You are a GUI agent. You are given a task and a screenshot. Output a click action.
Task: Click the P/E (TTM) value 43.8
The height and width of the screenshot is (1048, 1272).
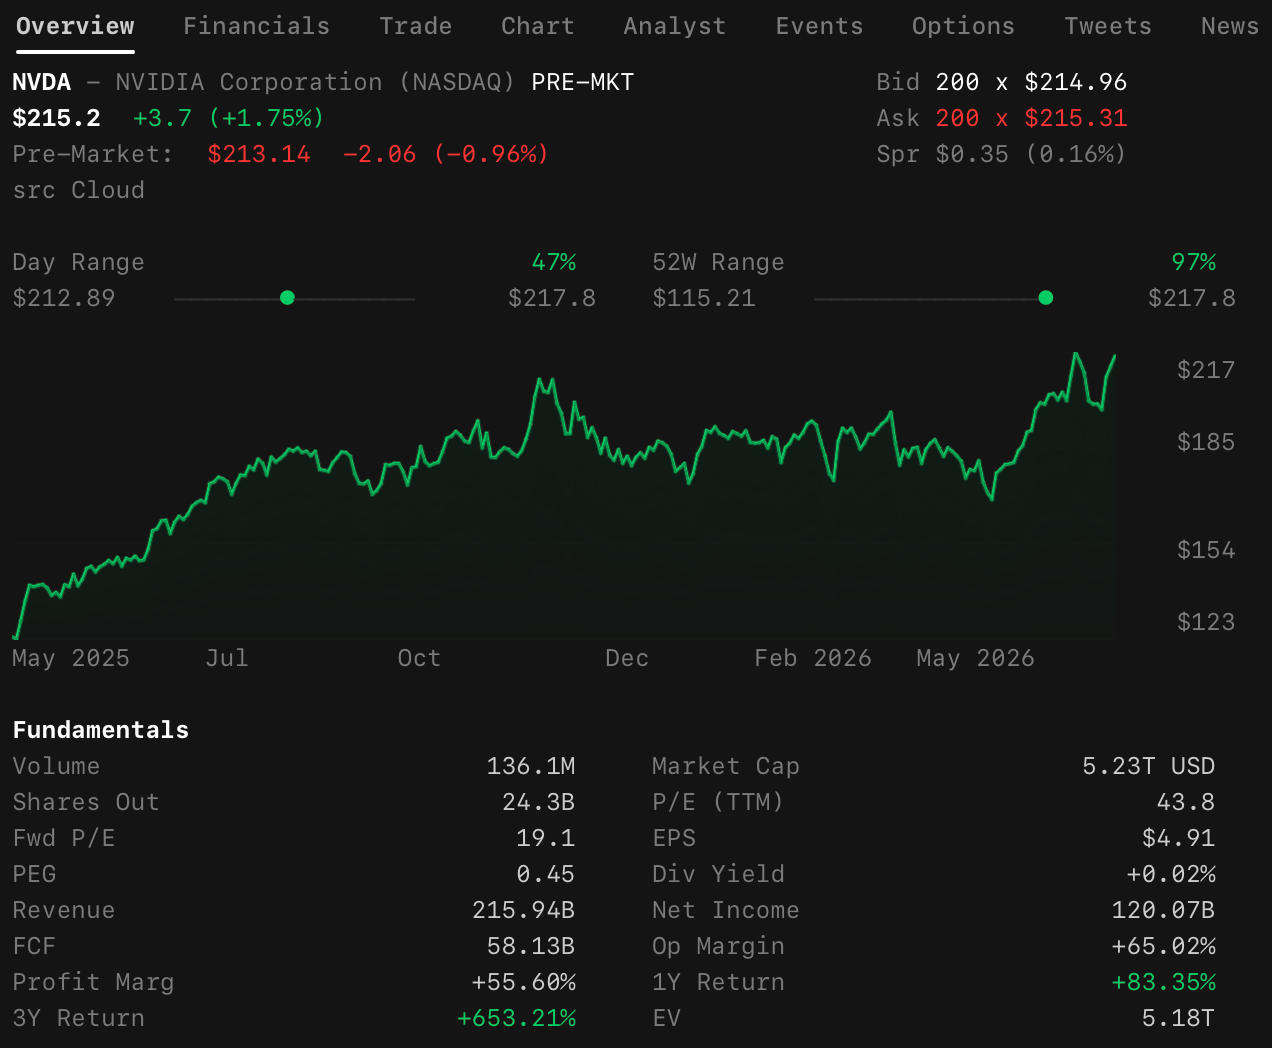coord(1186,802)
